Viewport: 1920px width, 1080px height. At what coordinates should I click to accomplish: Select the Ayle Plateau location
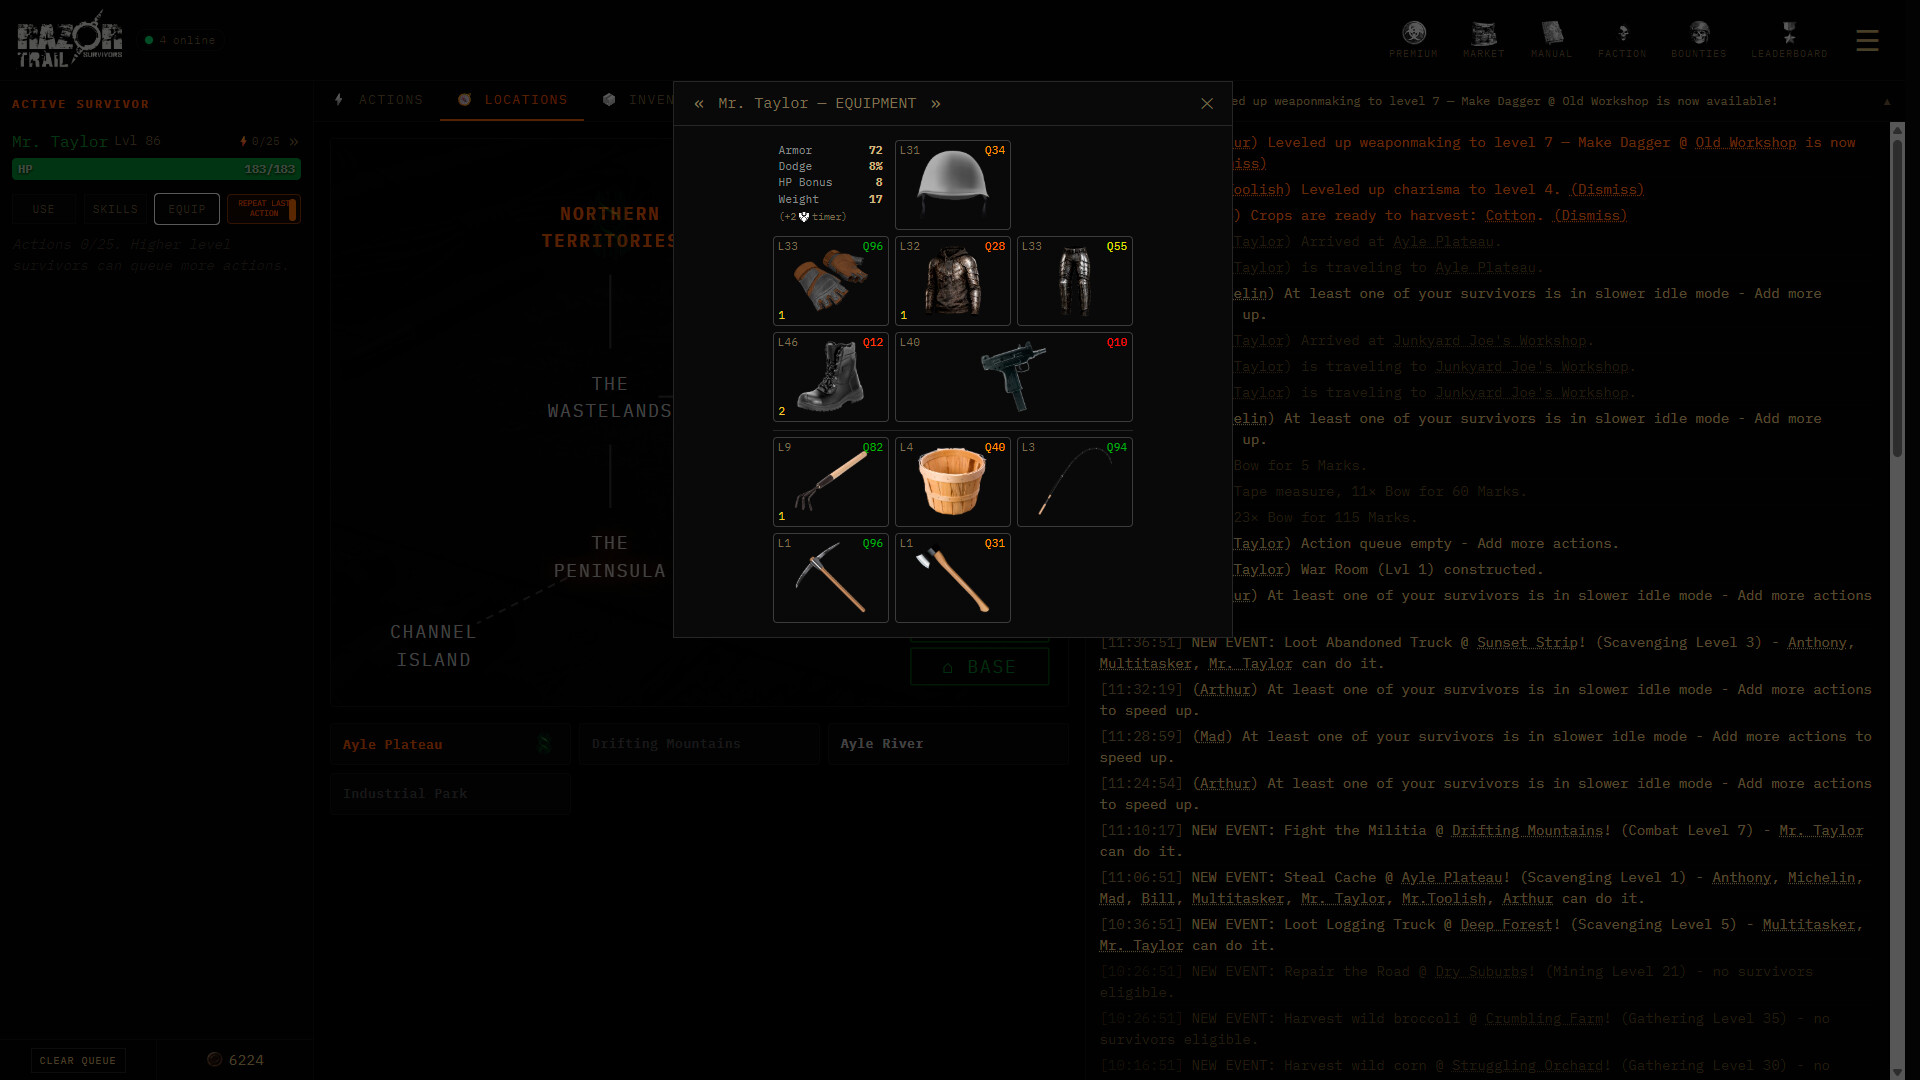450,744
